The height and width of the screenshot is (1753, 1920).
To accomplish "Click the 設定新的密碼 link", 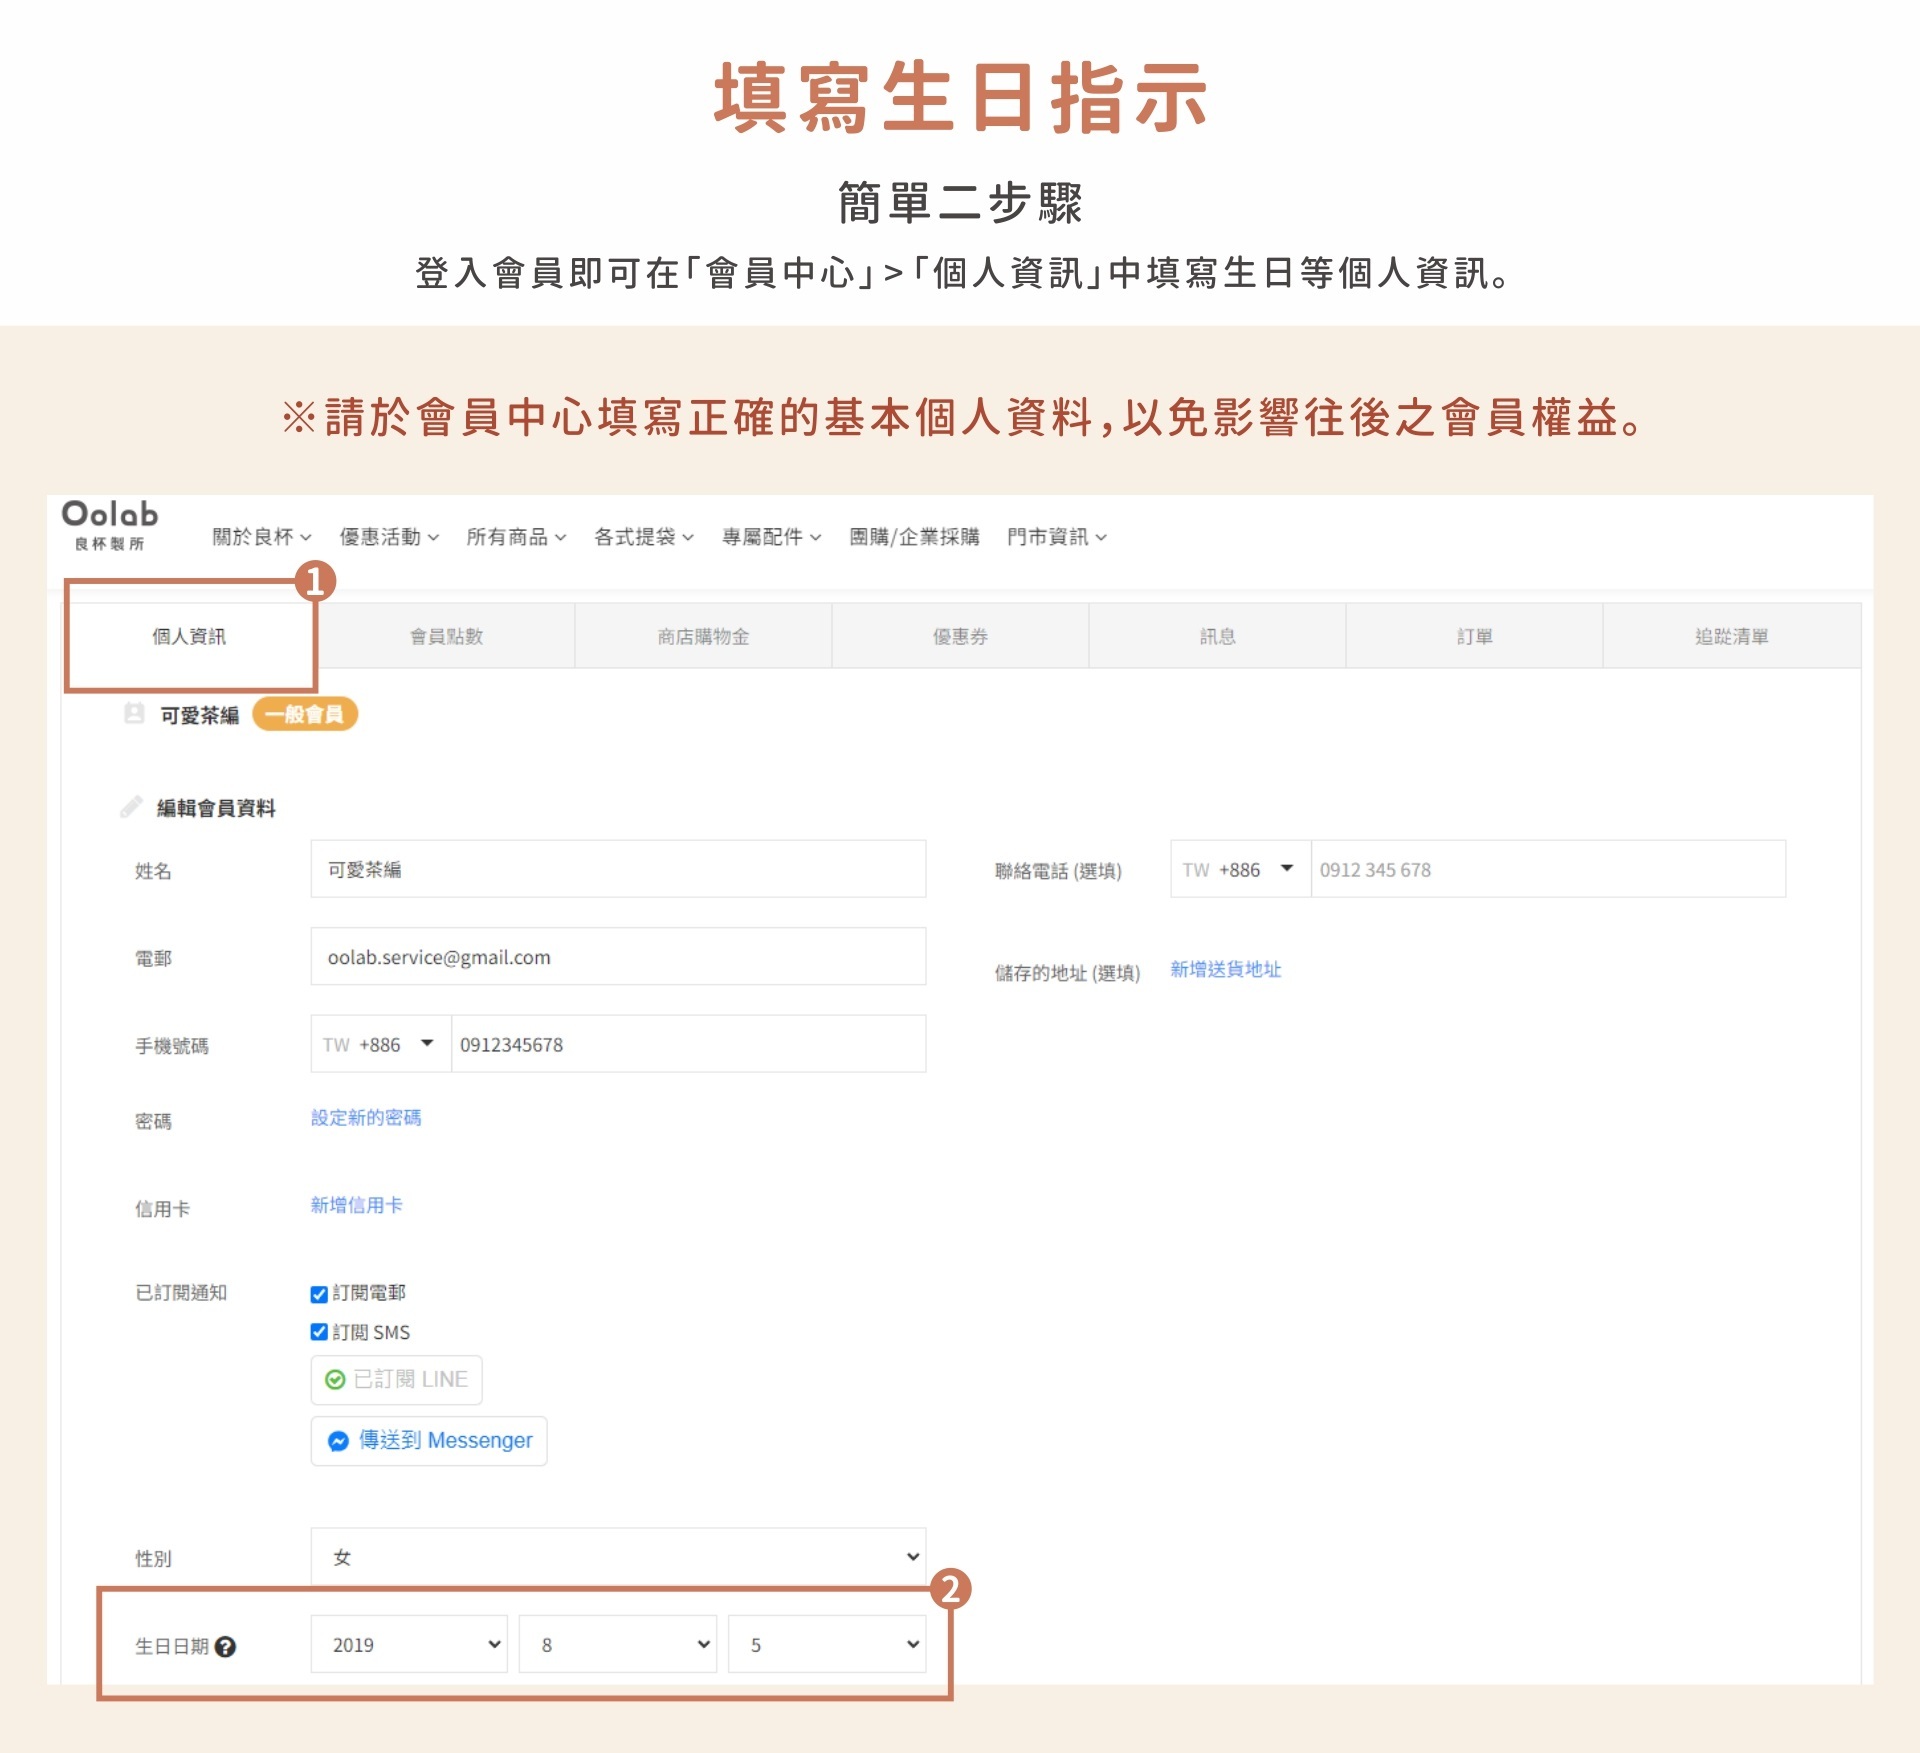I will (x=366, y=1117).
